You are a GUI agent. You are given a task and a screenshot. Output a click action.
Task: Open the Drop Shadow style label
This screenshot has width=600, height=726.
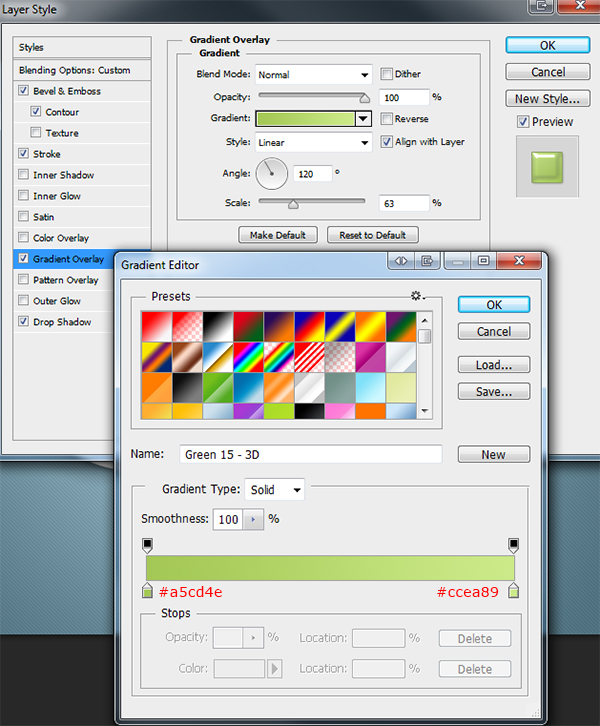62,322
